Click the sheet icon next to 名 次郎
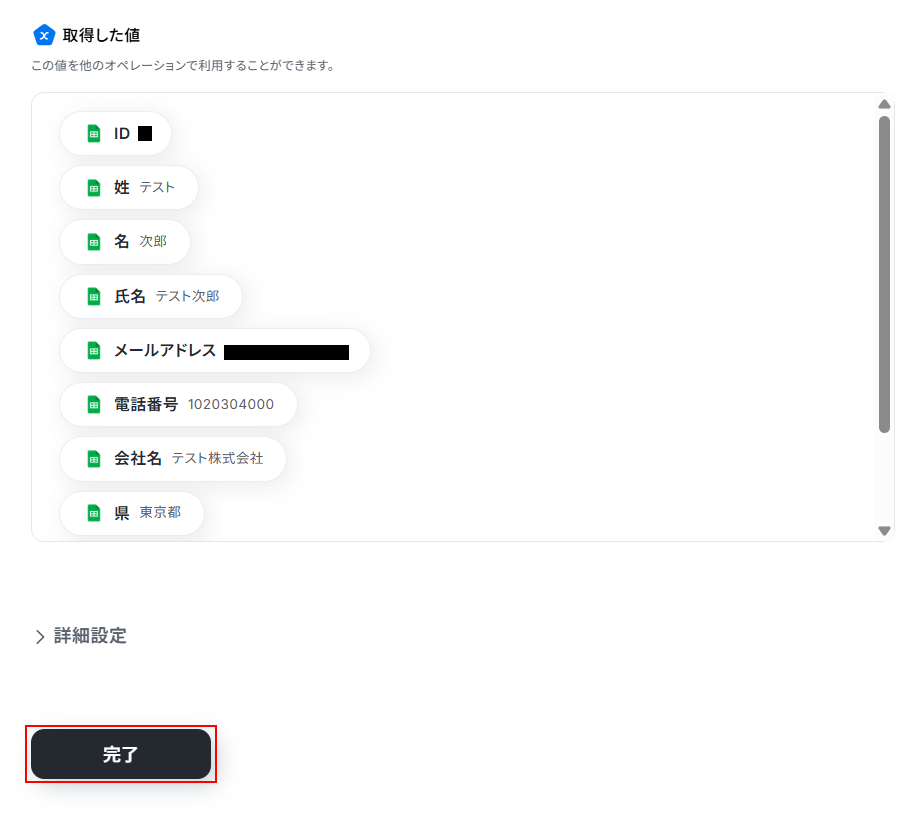The height and width of the screenshot is (813, 923). click(x=94, y=242)
